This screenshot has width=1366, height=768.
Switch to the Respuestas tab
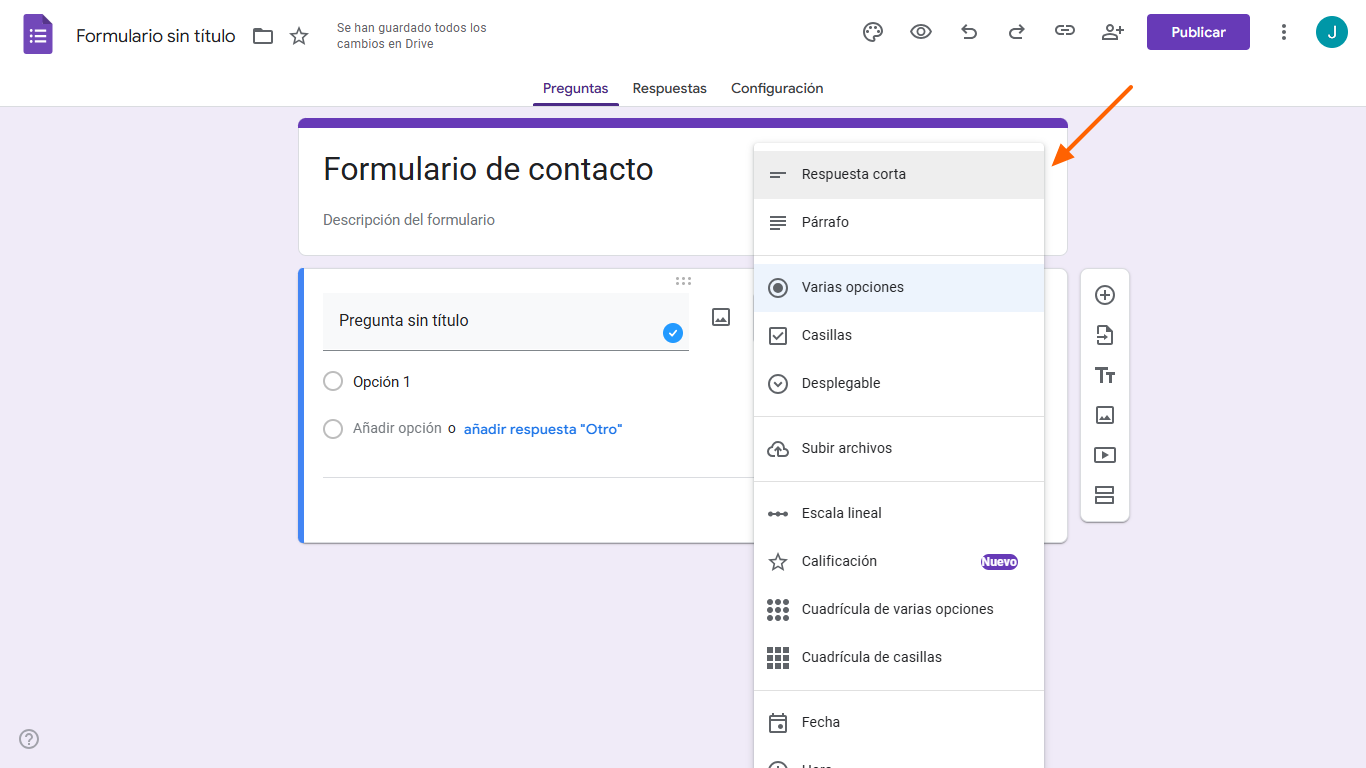(670, 88)
